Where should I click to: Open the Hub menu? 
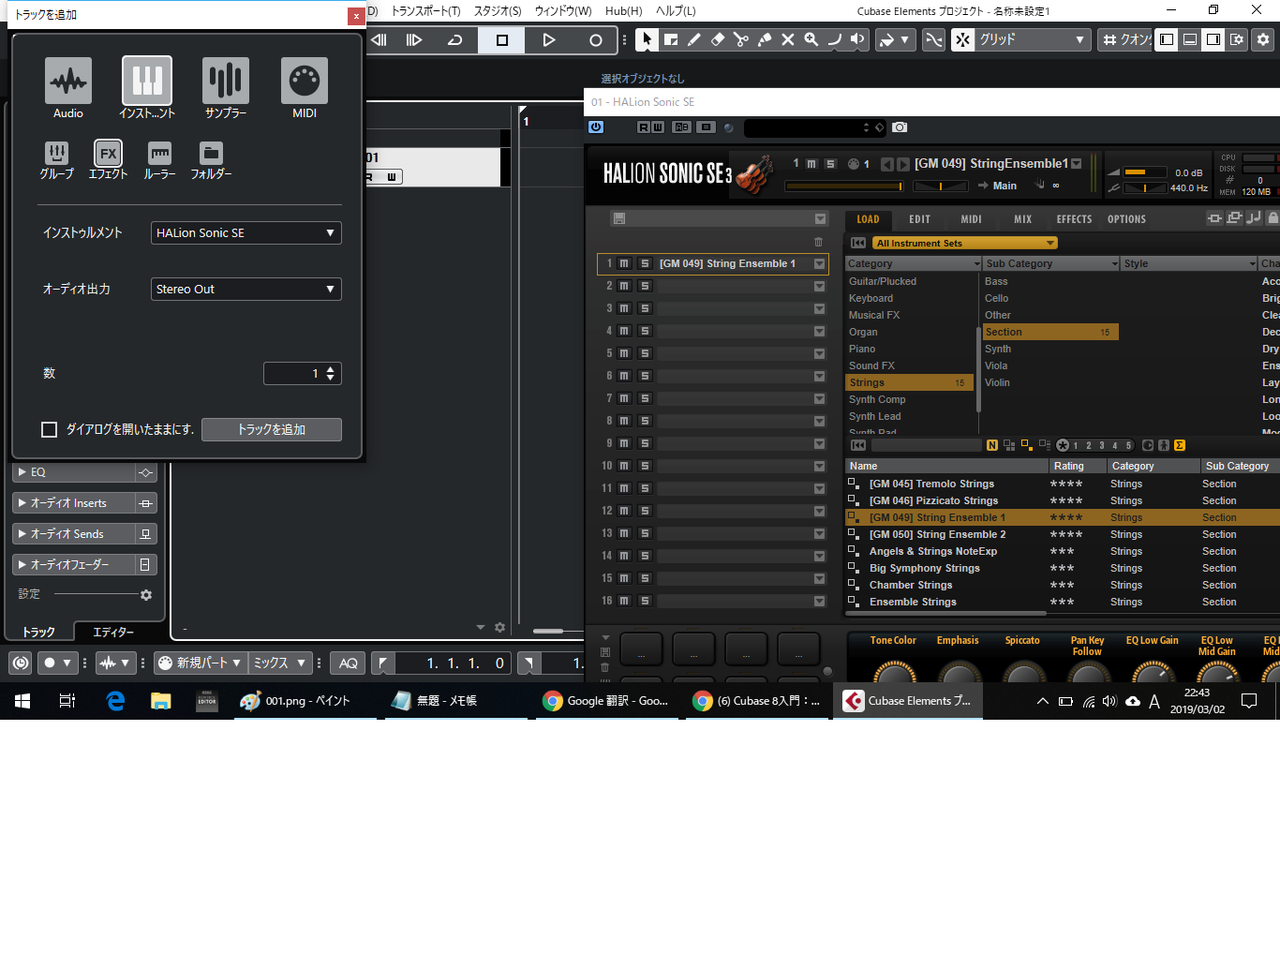tap(624, 11)
